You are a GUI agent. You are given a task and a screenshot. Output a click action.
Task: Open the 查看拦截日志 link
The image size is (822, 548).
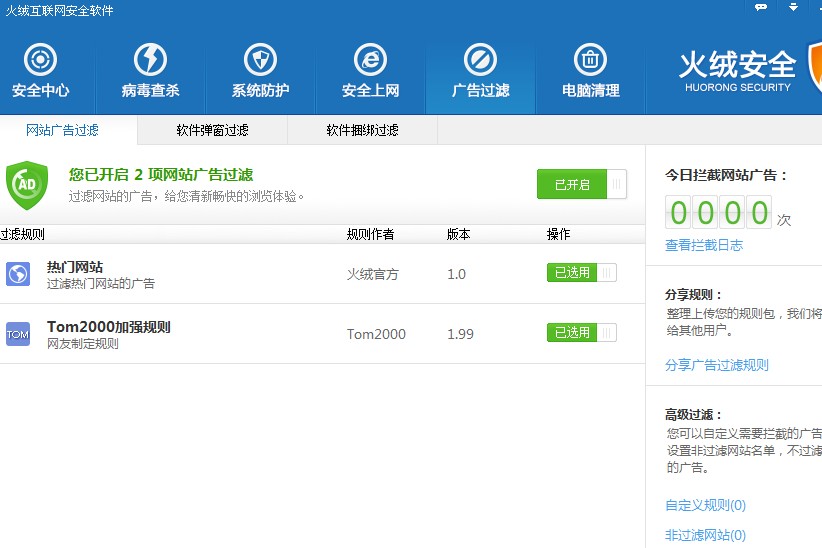704,245
